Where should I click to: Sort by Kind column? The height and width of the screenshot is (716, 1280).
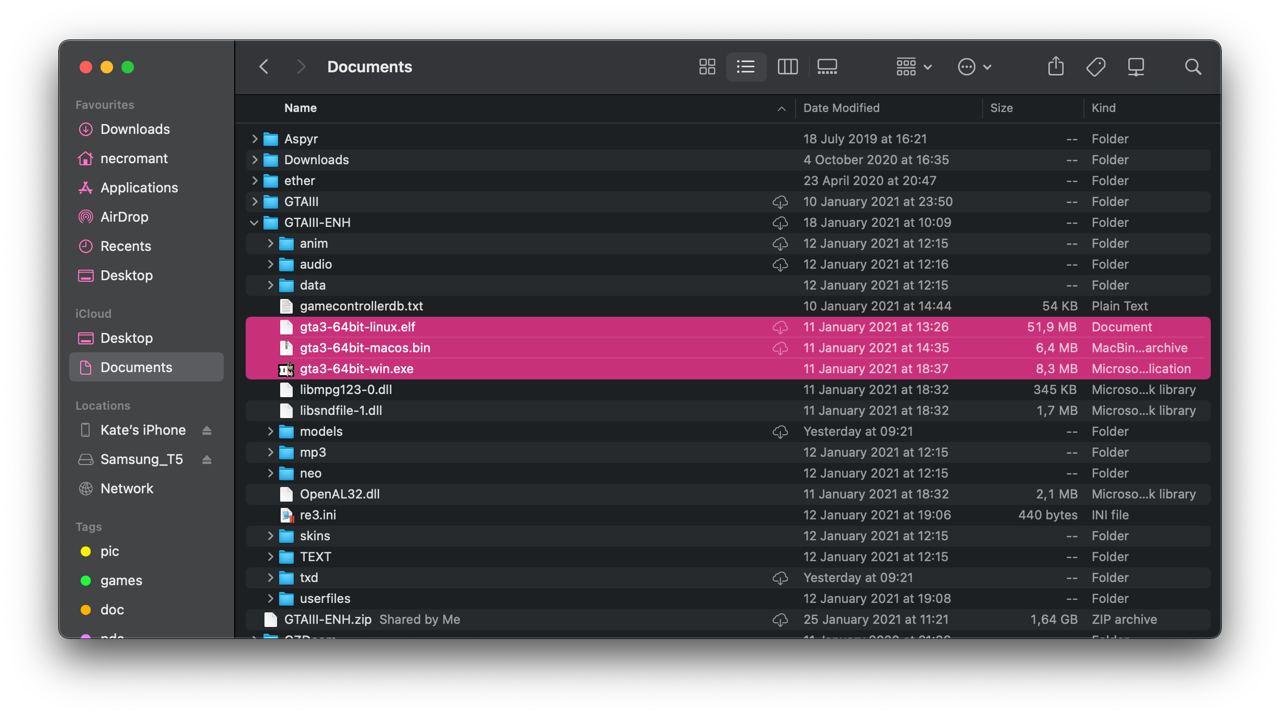tap(1103, 108)
